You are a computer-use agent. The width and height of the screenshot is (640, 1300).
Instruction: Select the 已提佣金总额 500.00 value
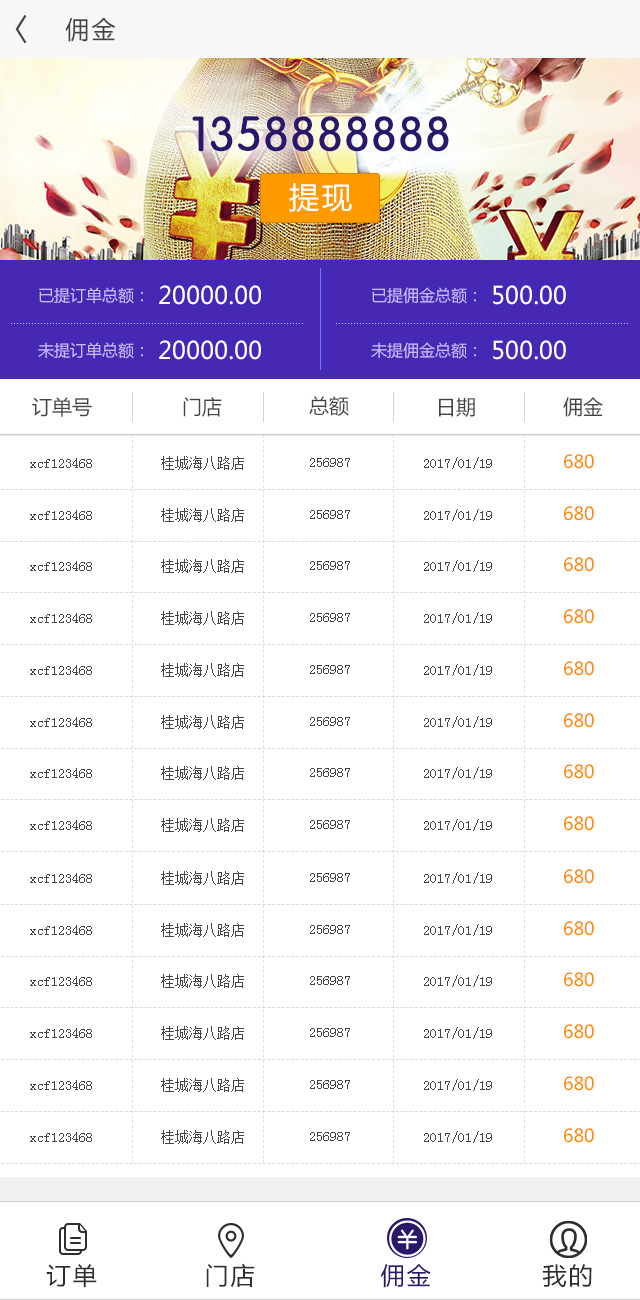click(529, 295)
